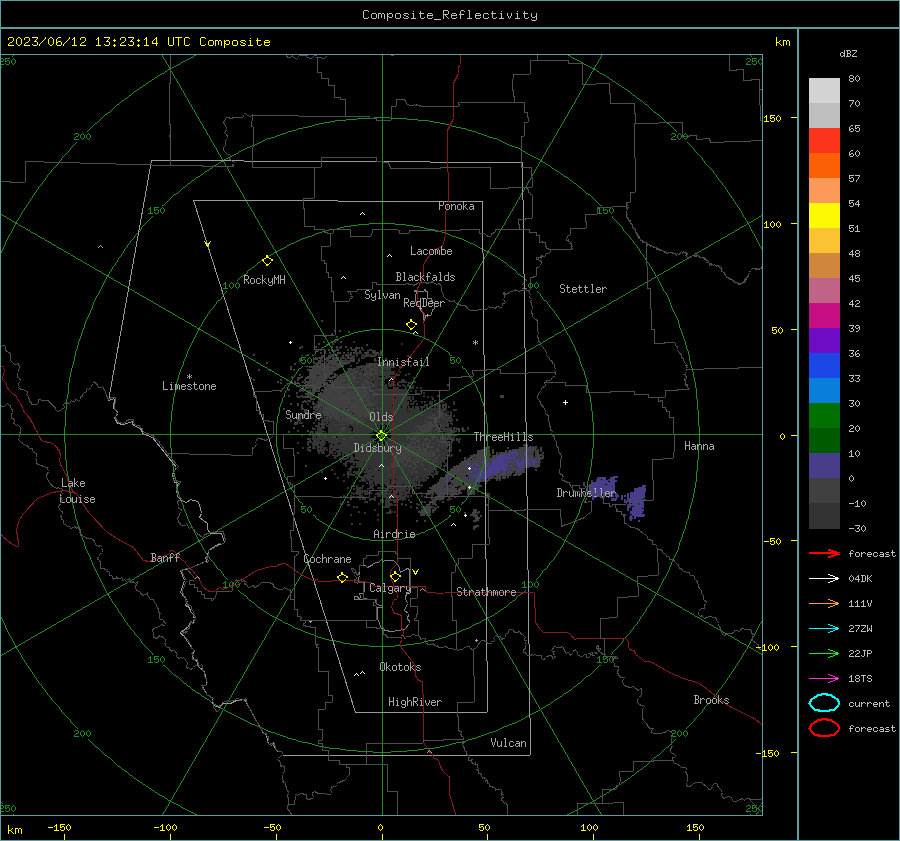This screenshot has width=900, height=841.
Task: Click the Airdrie town label
Action: 394,534
